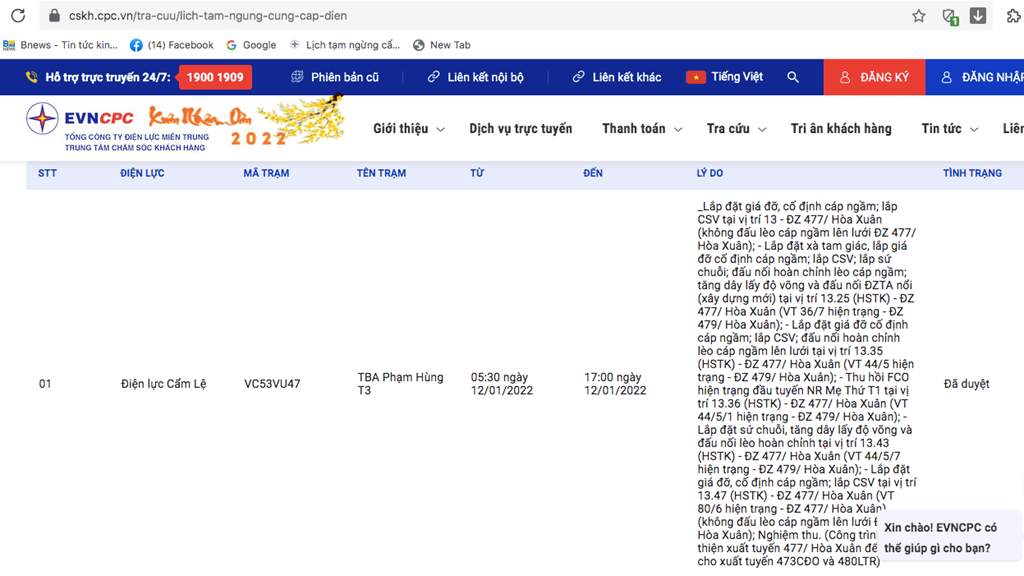This screenshot has width=1024, height=576.
Task: Click the Lịch tạm ngừng bookmark favicon
Action: [x=295, y=44]
